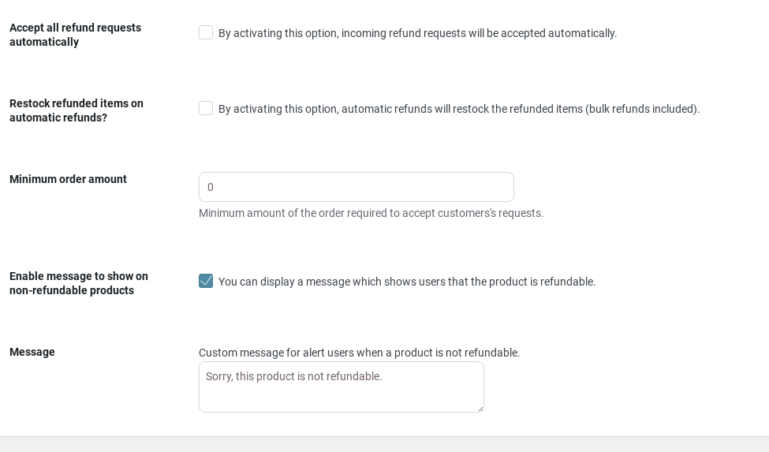Click the 'Minimum amount of the order required' help text
Image resolution: width=769 pixels, height=452 pixels.
click(371, 213)
